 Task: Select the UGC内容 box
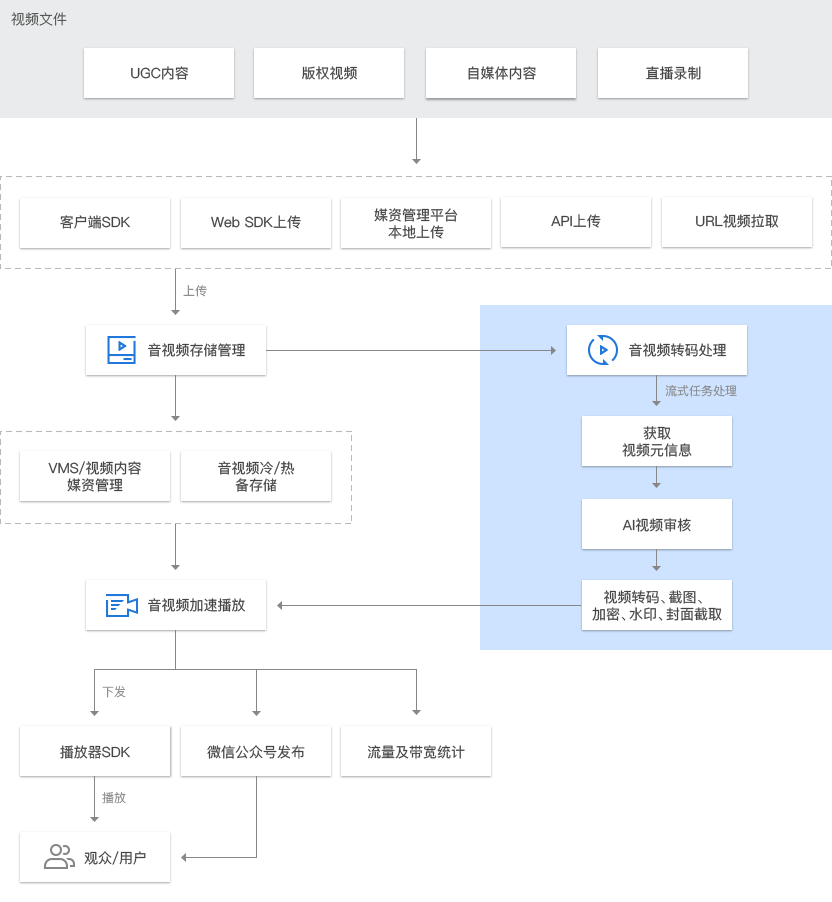[x=159, y=73]
